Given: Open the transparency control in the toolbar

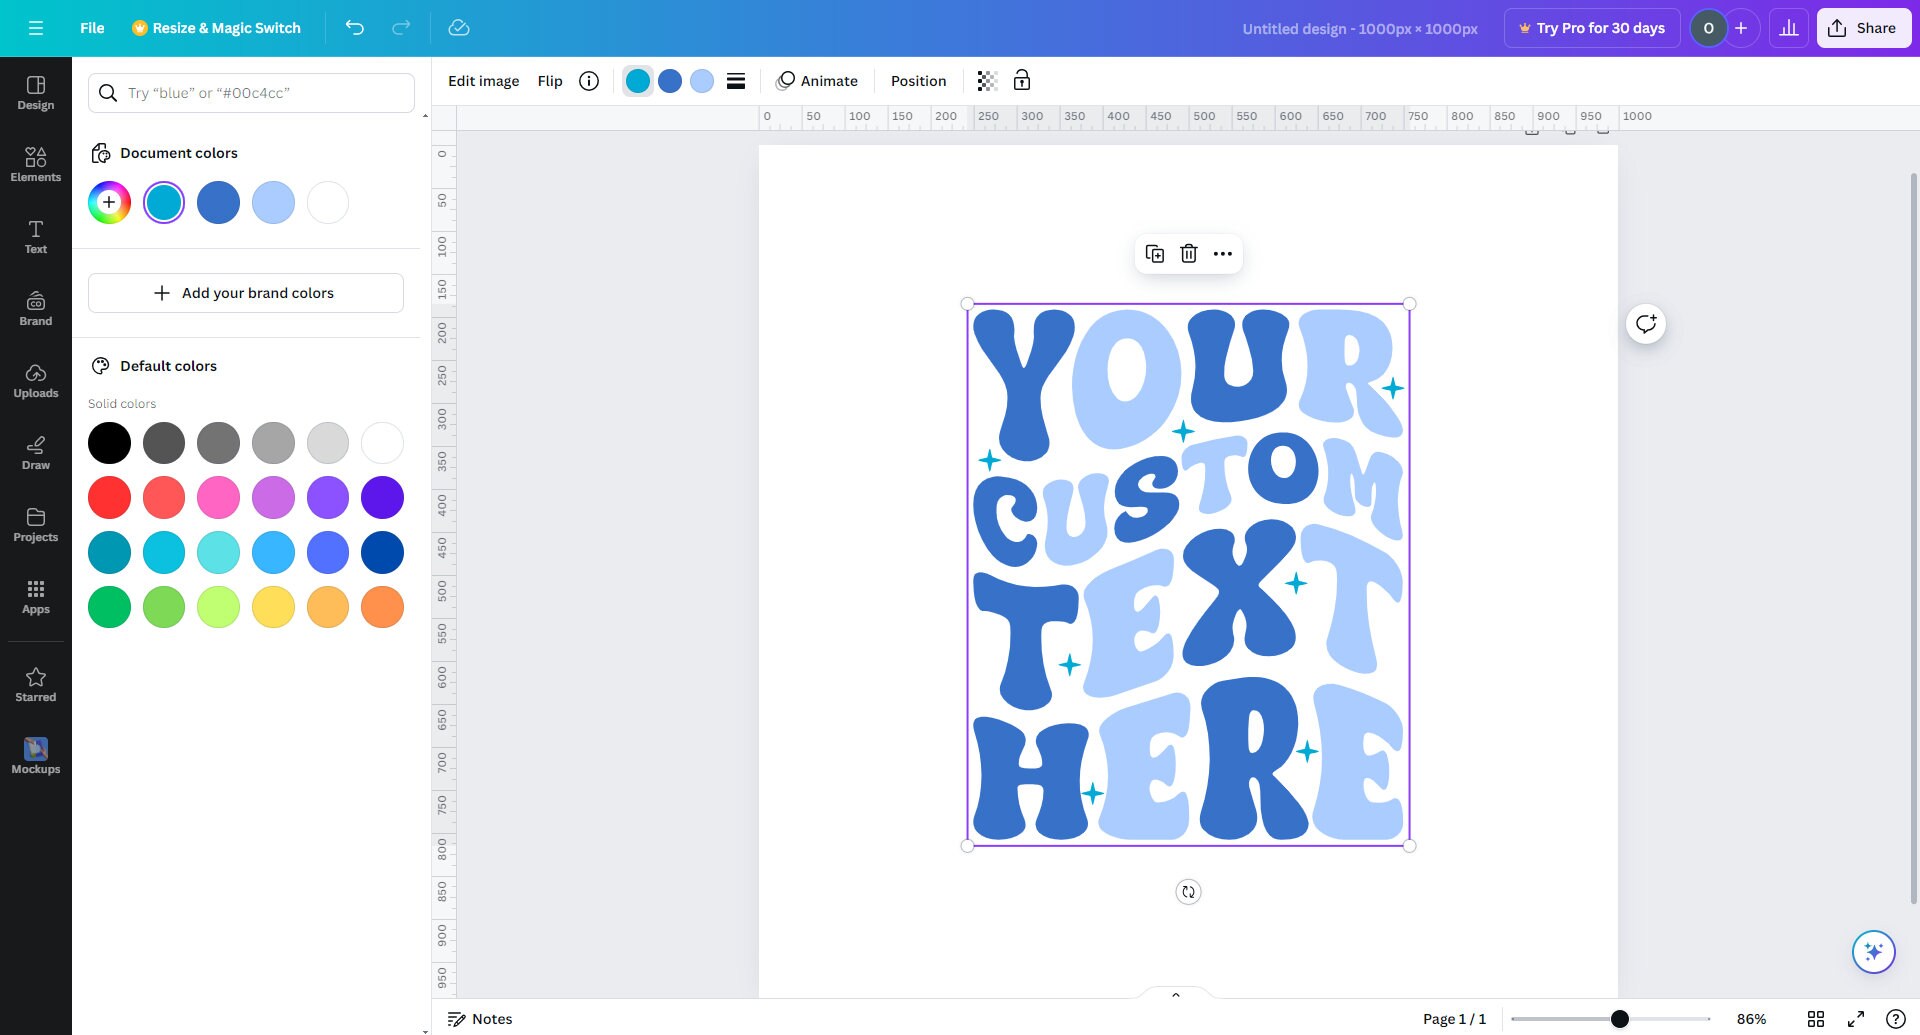Looking at the screenshot, I should point(987,80).
